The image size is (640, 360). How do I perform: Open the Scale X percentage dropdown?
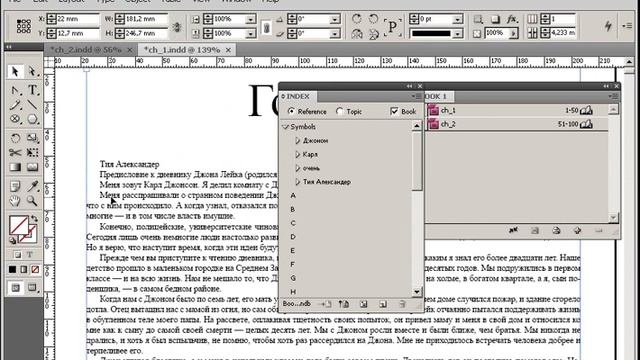250,19
